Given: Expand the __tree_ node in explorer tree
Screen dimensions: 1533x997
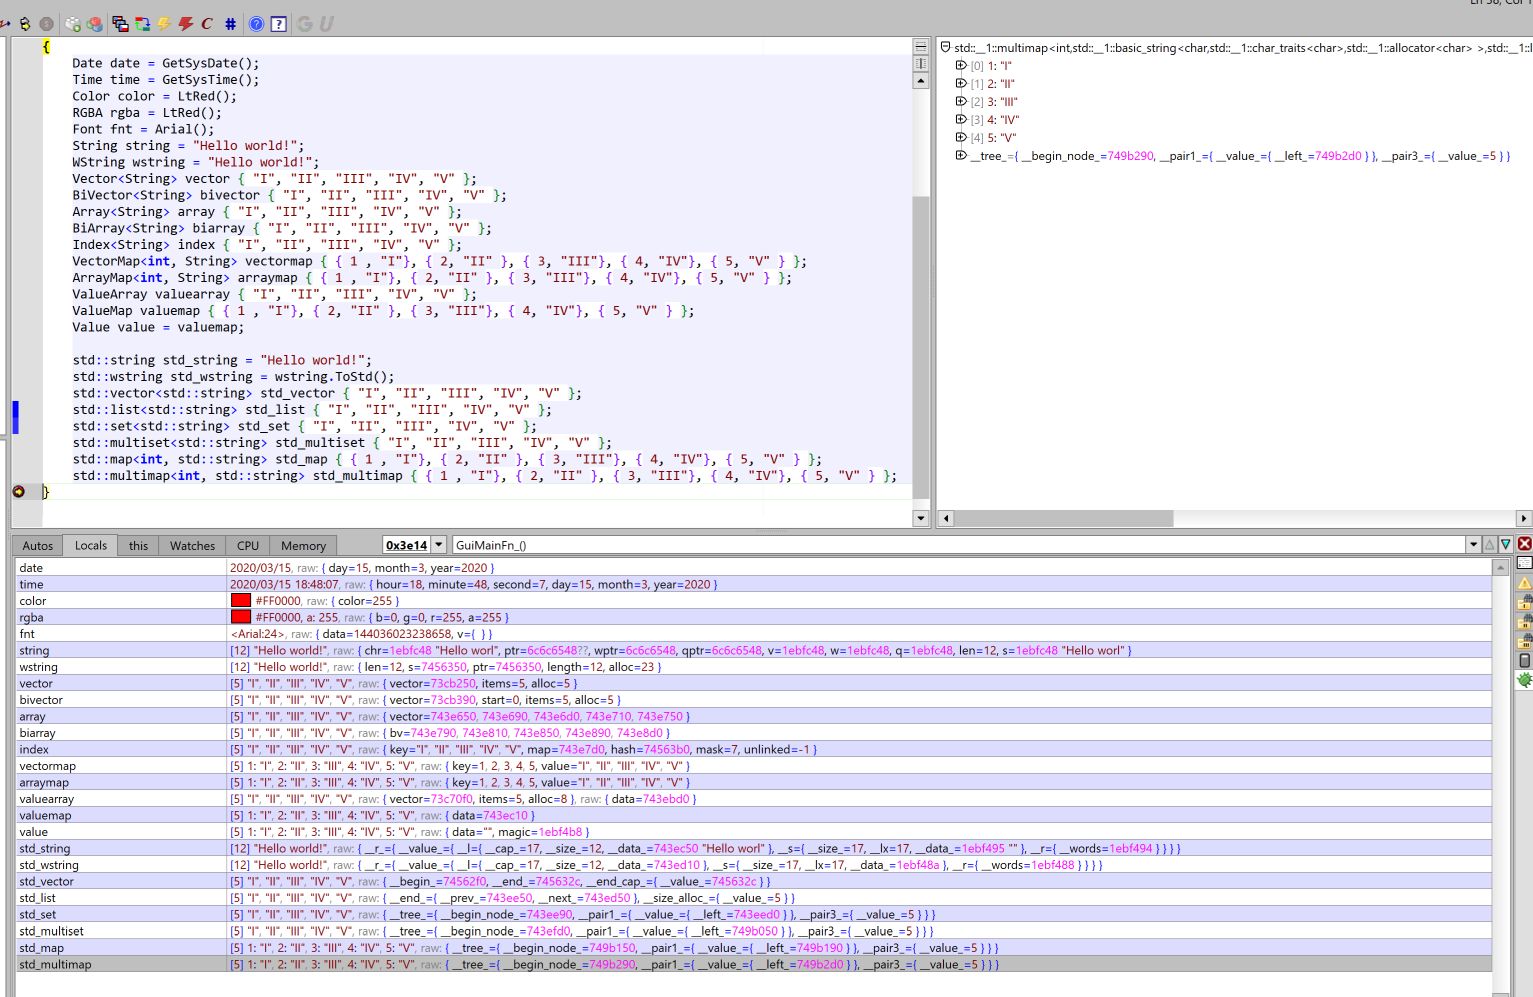Looking at the screenshot, I should click(x=961, y=156).
